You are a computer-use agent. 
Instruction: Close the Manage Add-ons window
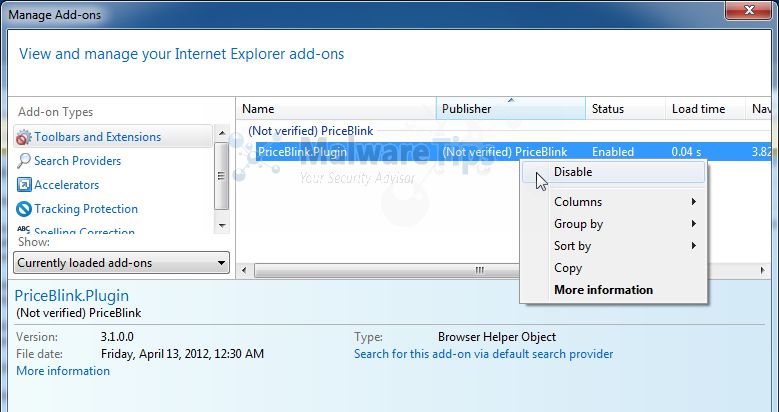[x=748, y=10]
